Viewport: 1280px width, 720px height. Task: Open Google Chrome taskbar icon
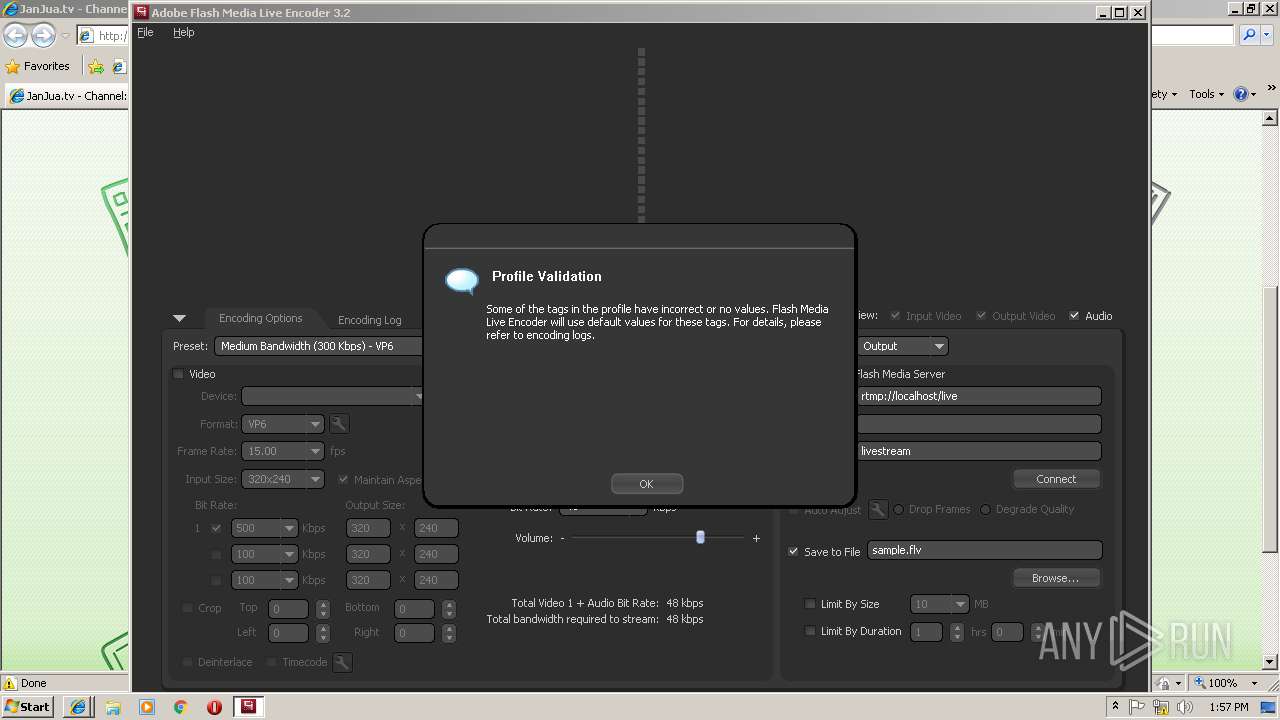point(181,707)
